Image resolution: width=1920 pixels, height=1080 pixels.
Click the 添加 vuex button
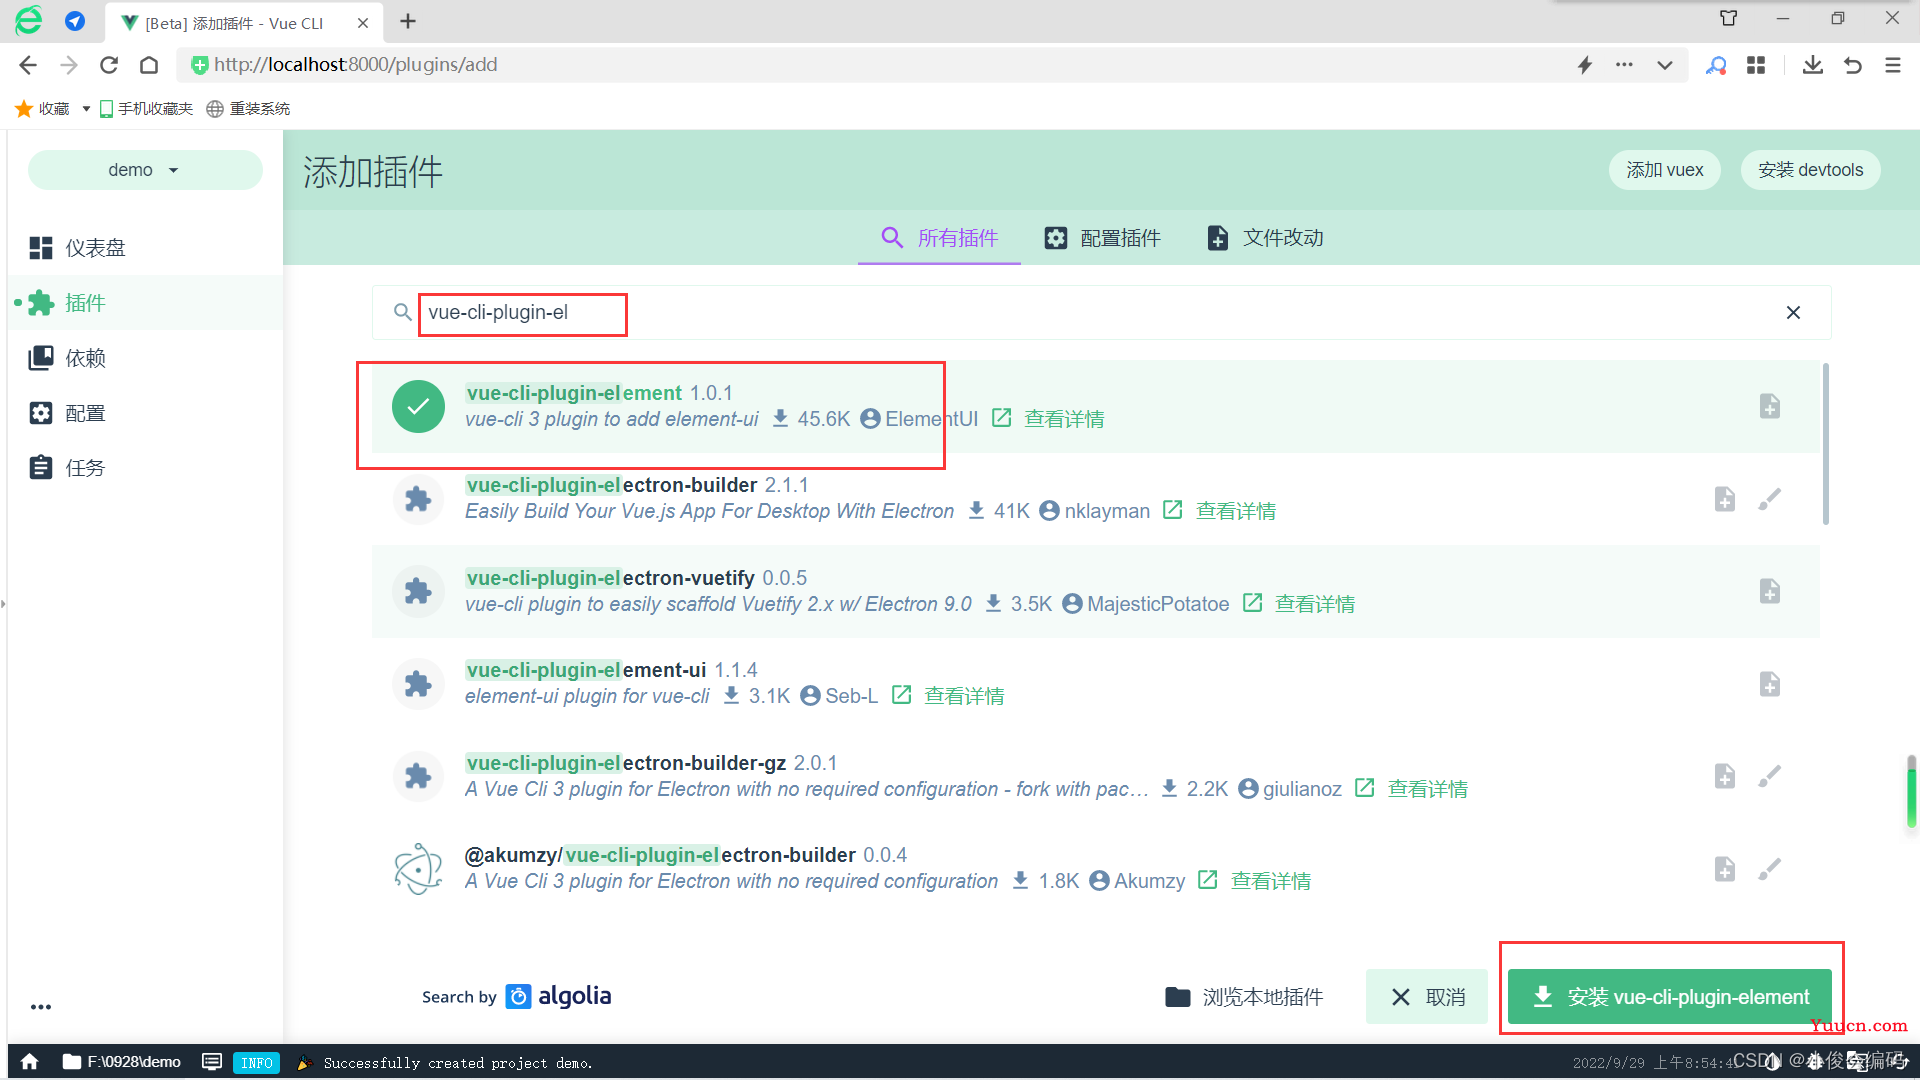point(1664,170)
